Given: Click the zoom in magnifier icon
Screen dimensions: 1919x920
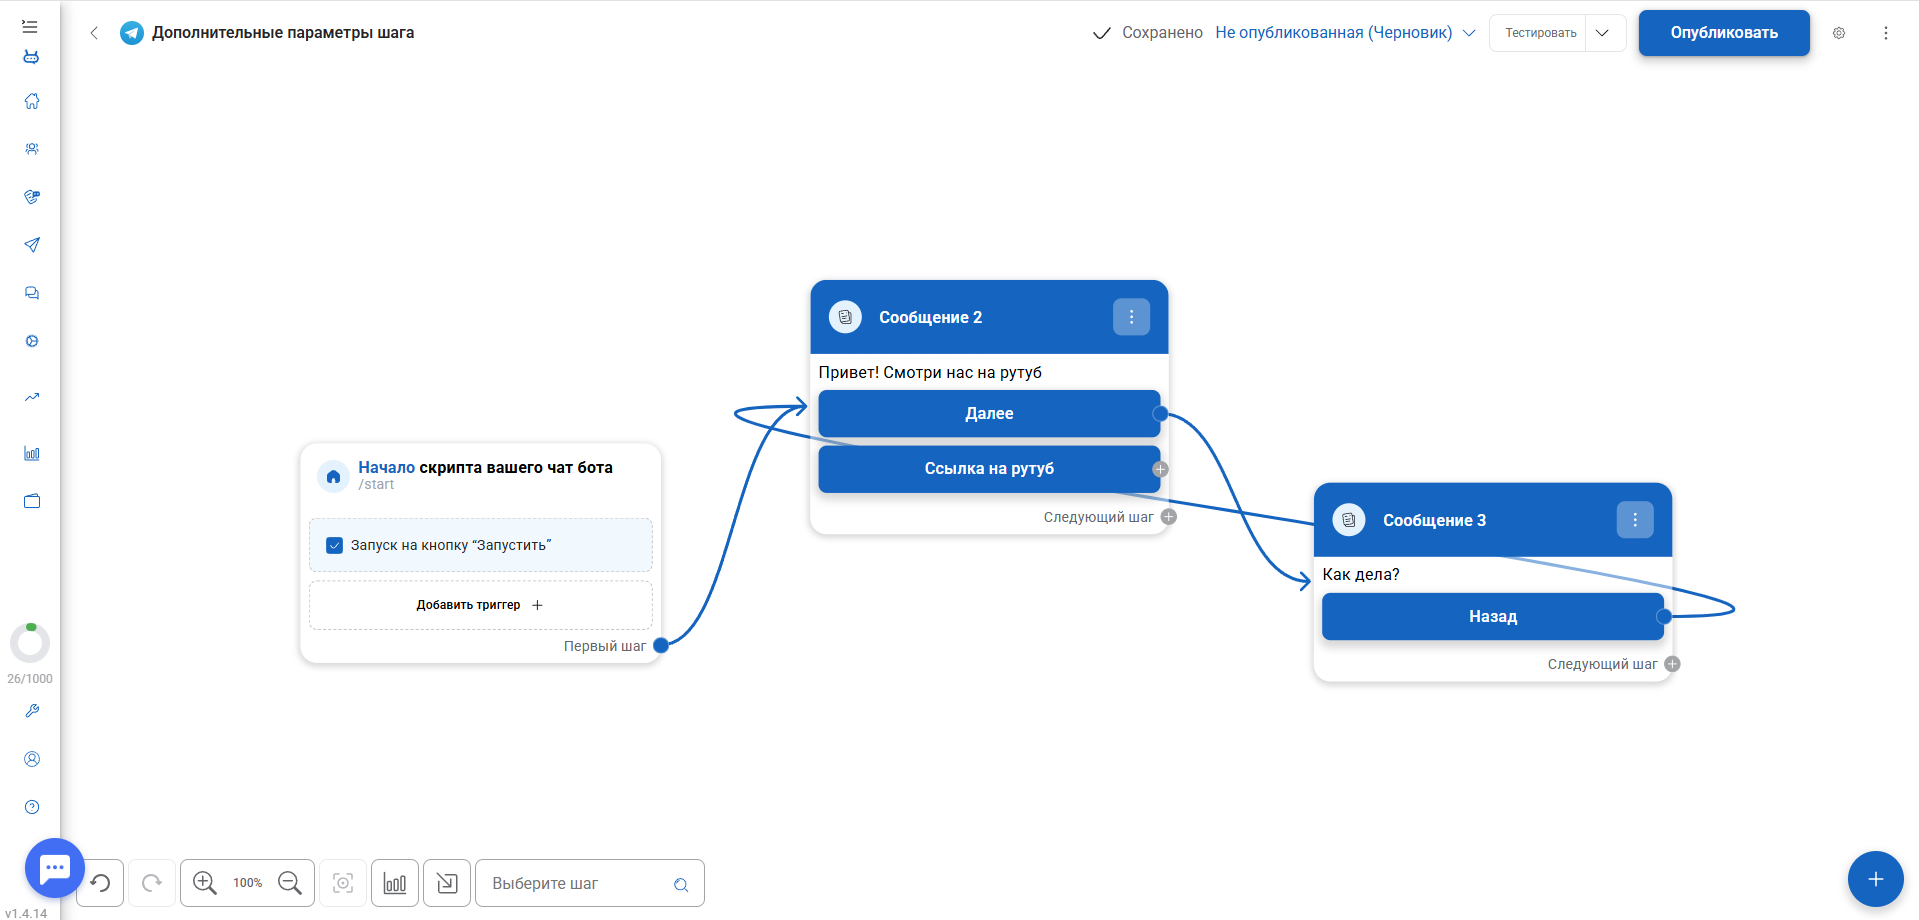Looking at the screenshot, I should pyautogui.click(x=205, y=883).
